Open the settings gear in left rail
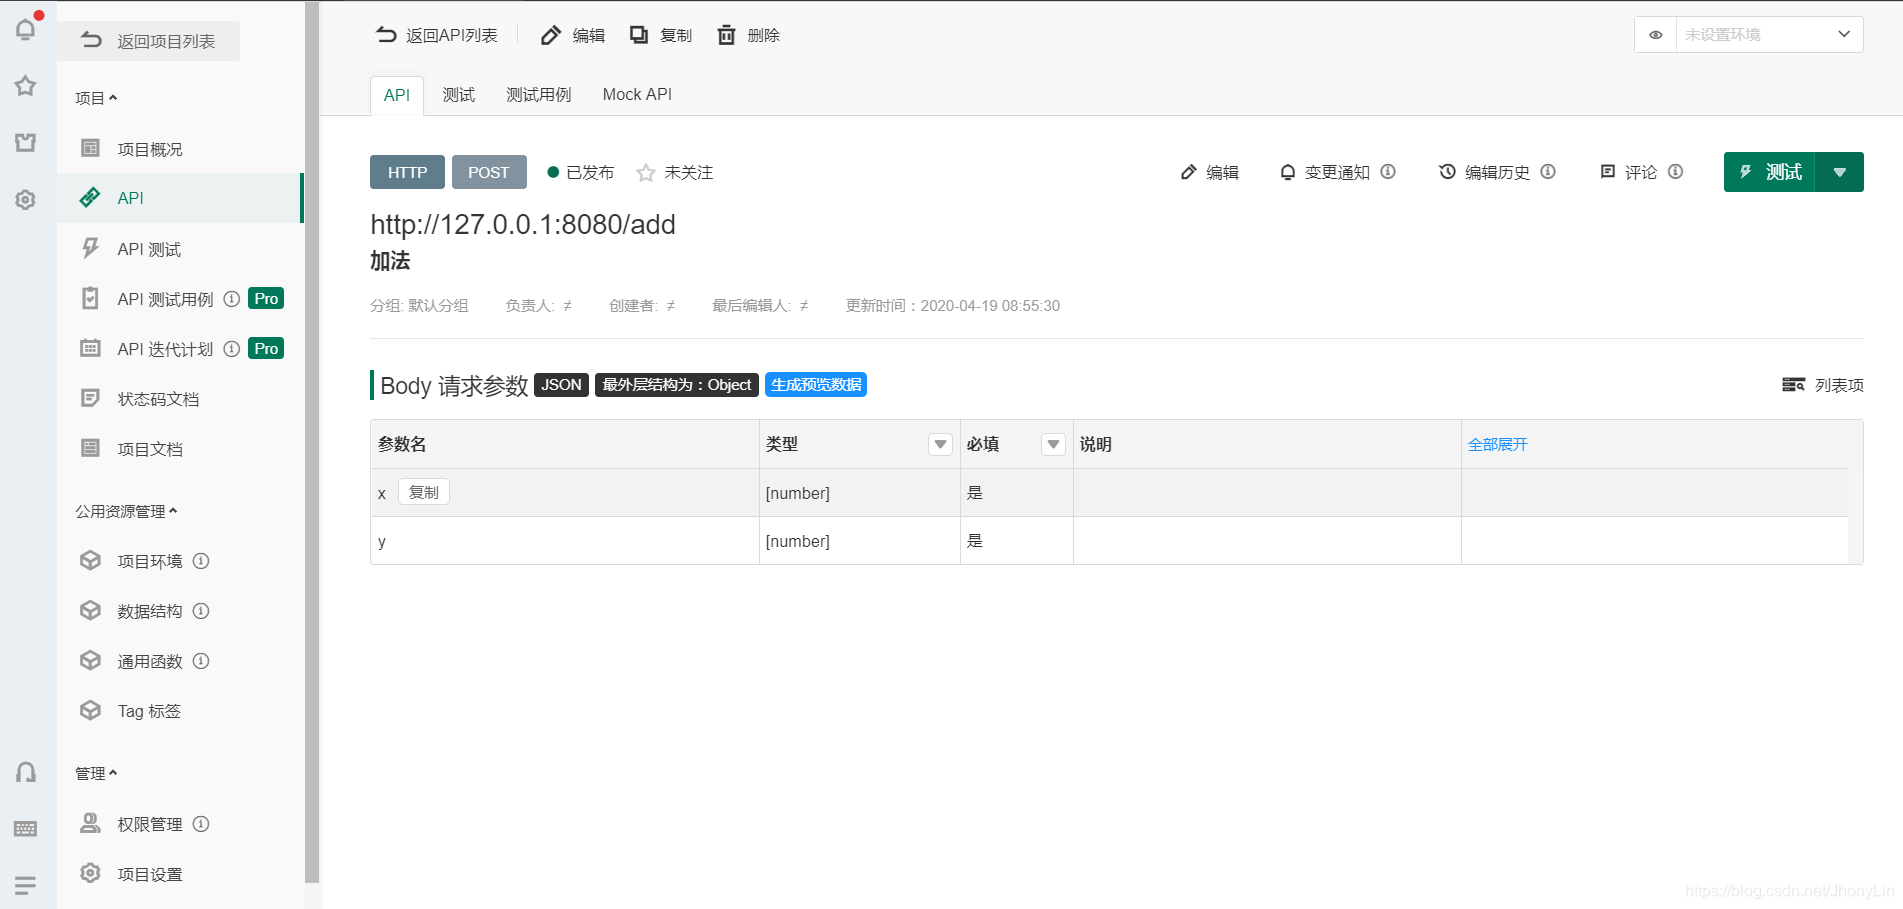The image size is (1903, 909). click(x=25, y=200)
